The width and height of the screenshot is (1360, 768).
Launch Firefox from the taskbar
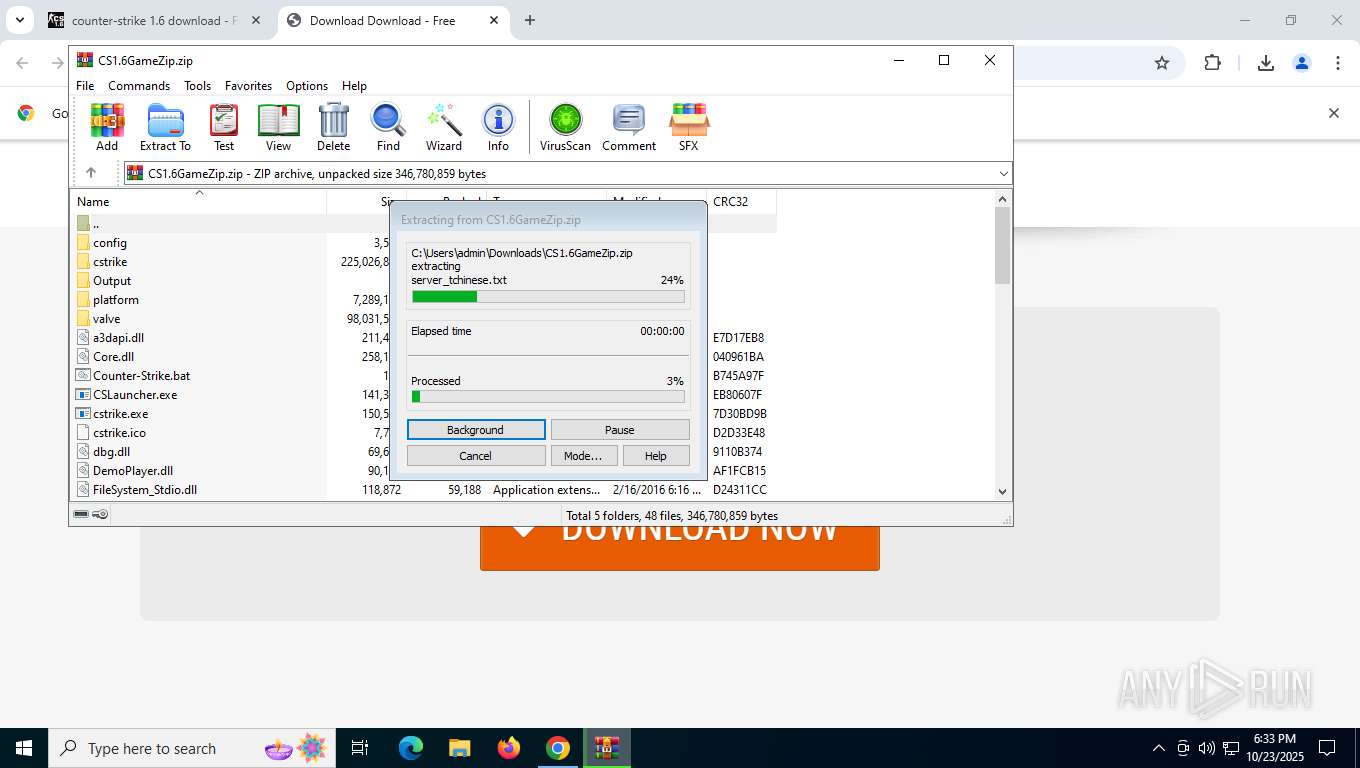pyautogui.click(x=509, y=748)
